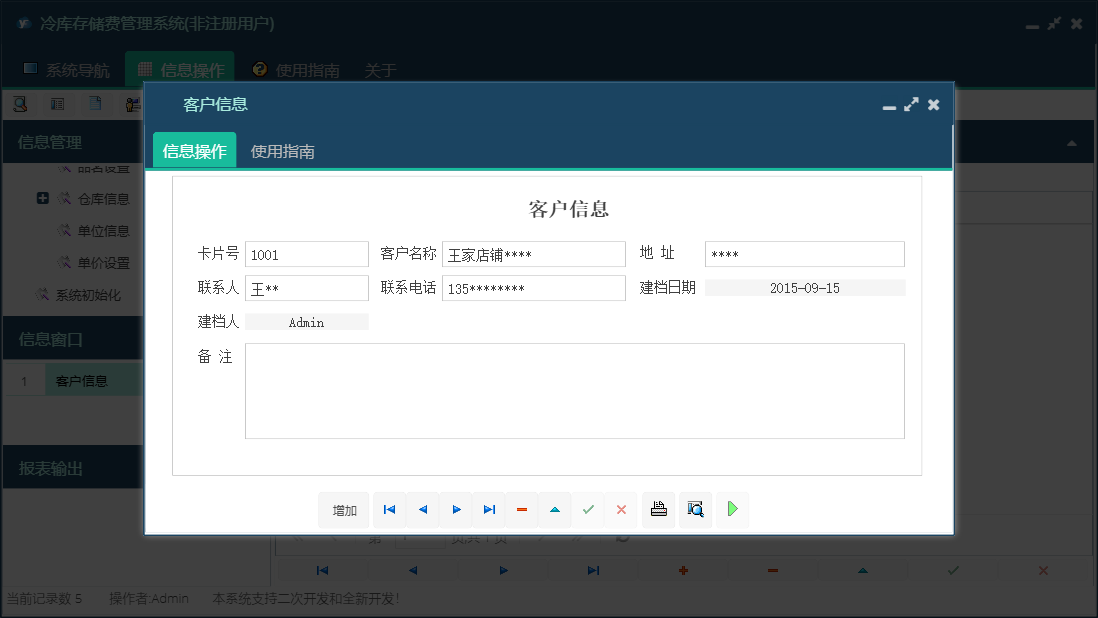Expand the 仓库信息 tree node

[42, 198]
